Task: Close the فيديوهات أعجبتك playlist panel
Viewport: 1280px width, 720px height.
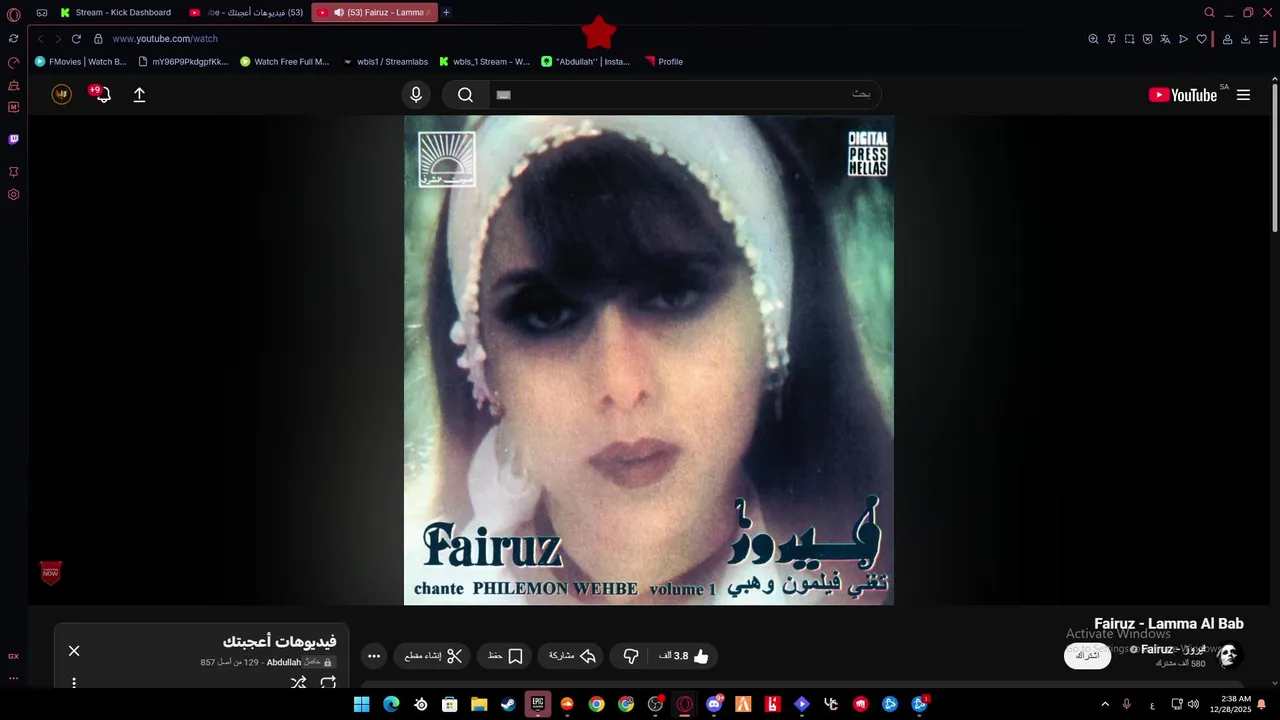Action: (74, 651)
